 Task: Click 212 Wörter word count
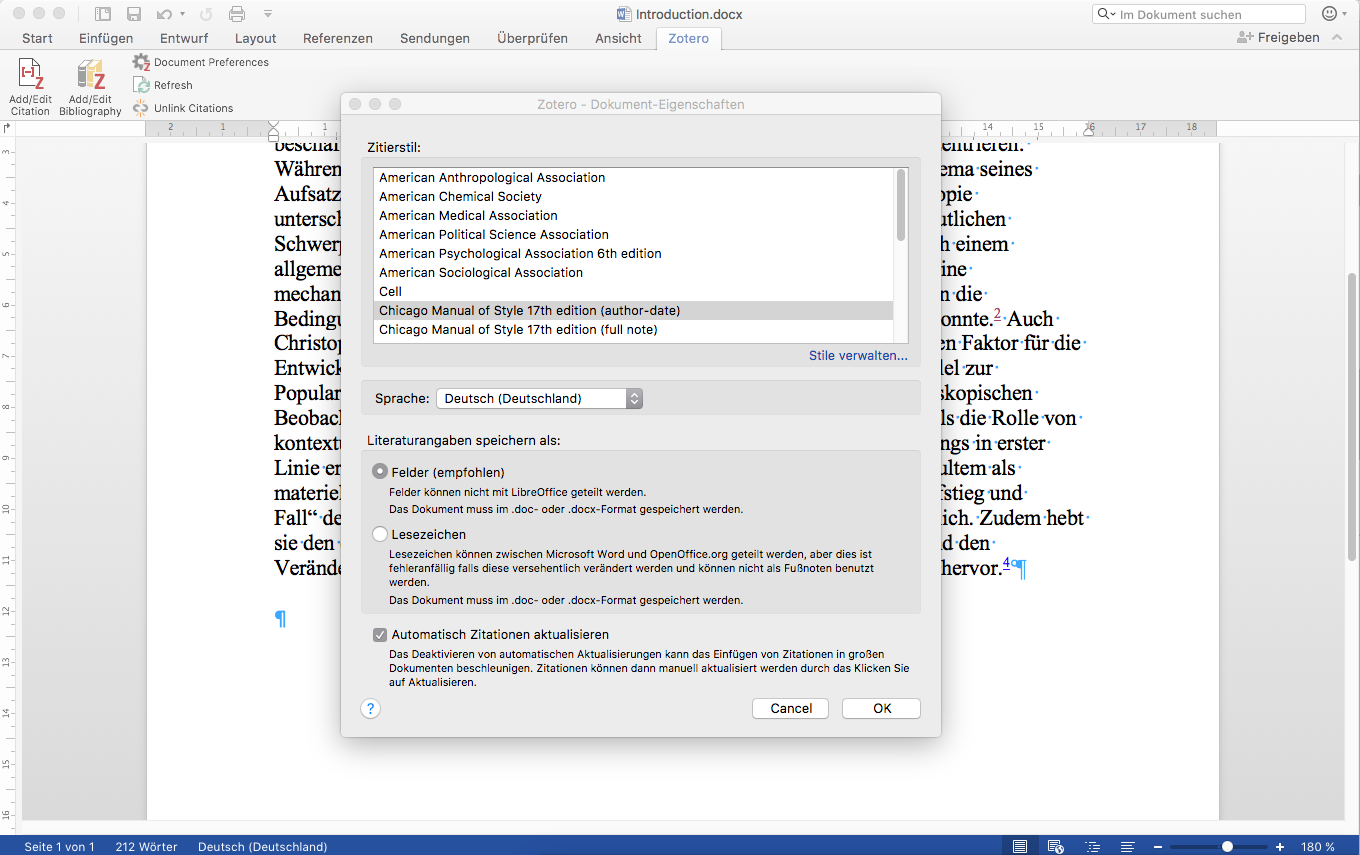146,847
